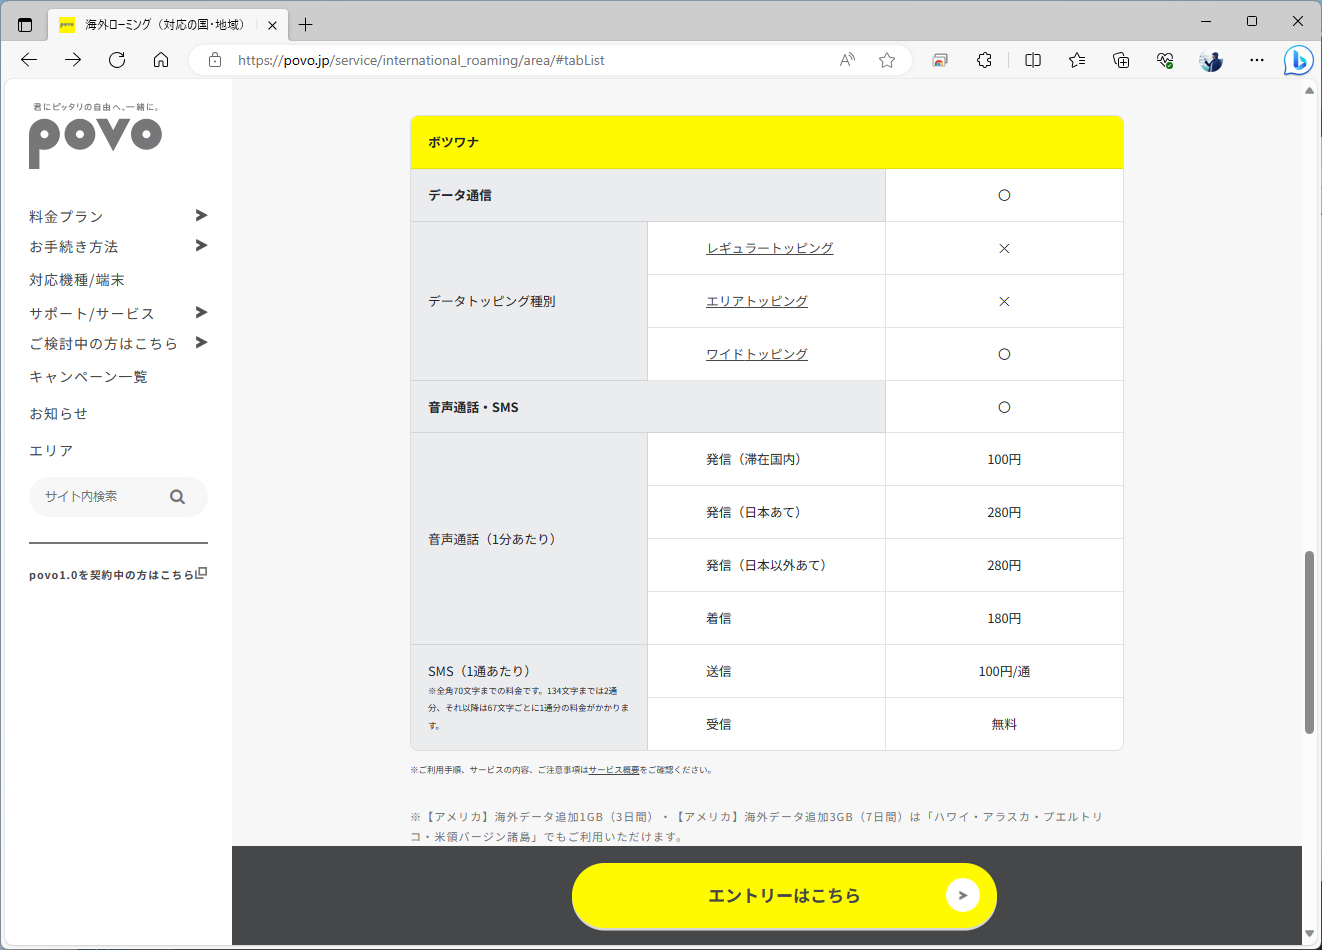Click the ワイドトッピング link

pos(757,354)
